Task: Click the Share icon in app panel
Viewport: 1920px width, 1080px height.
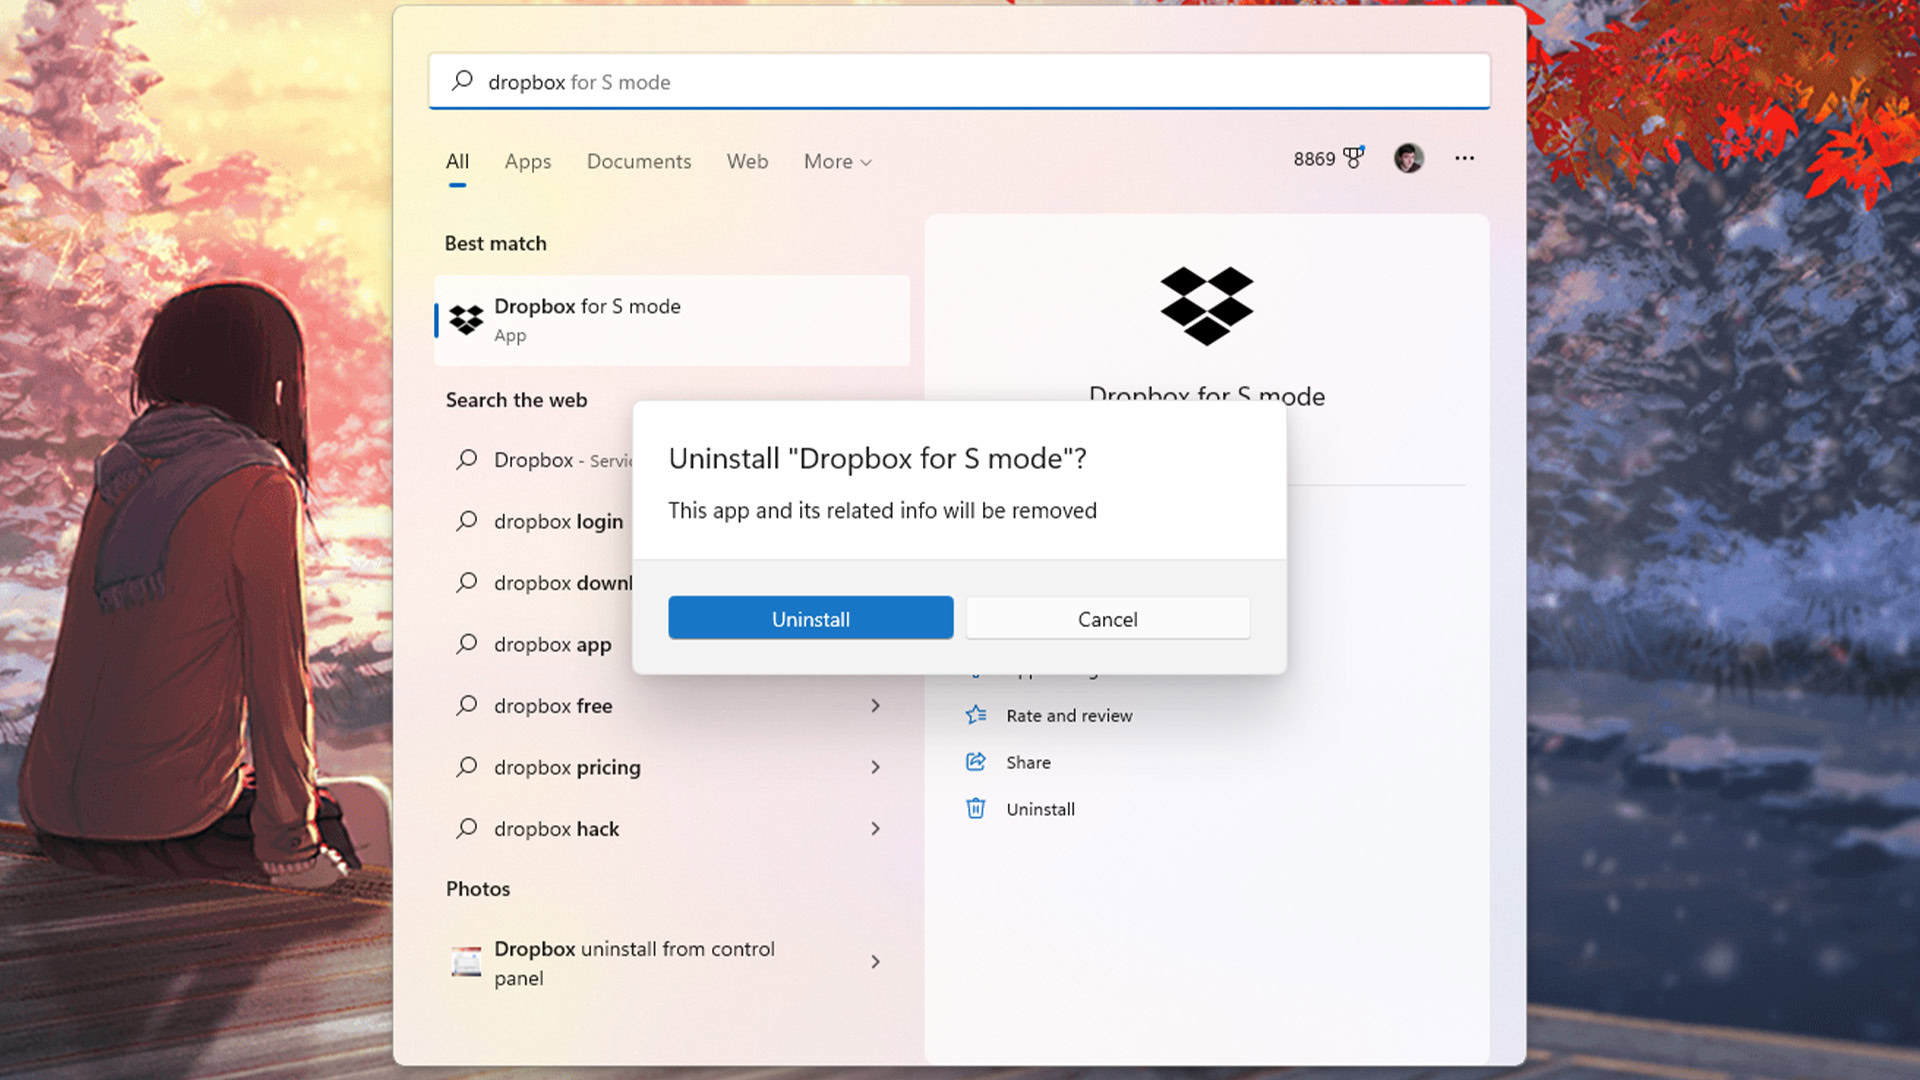Action: coord(975,761)
